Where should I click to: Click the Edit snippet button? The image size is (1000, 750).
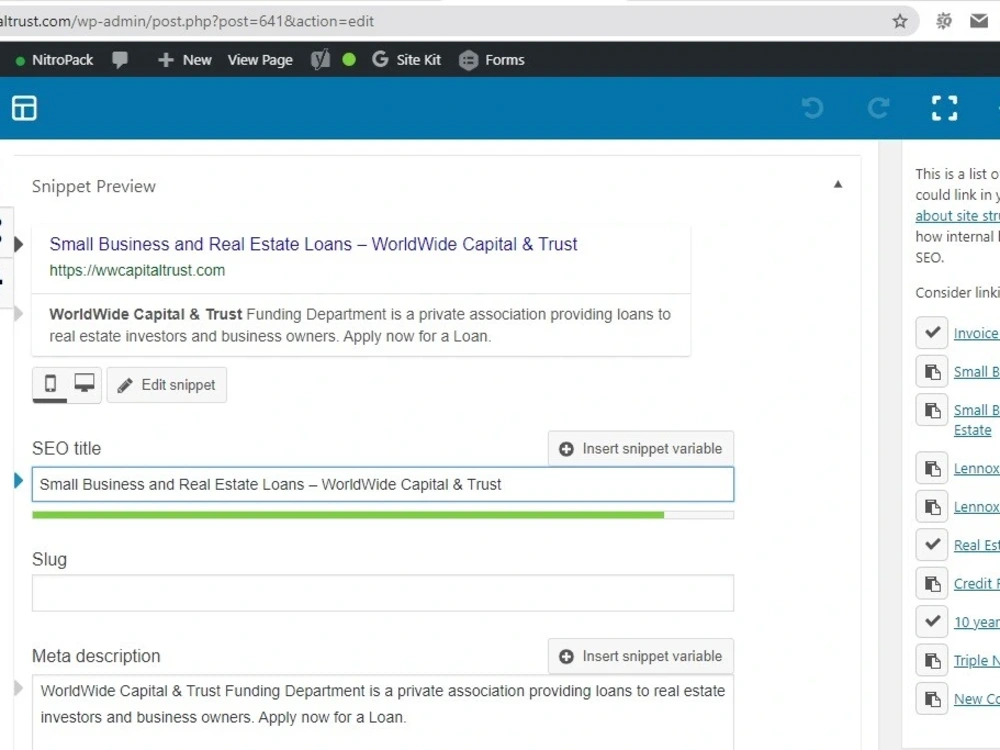pyautogui.click(x=166, y=385)
